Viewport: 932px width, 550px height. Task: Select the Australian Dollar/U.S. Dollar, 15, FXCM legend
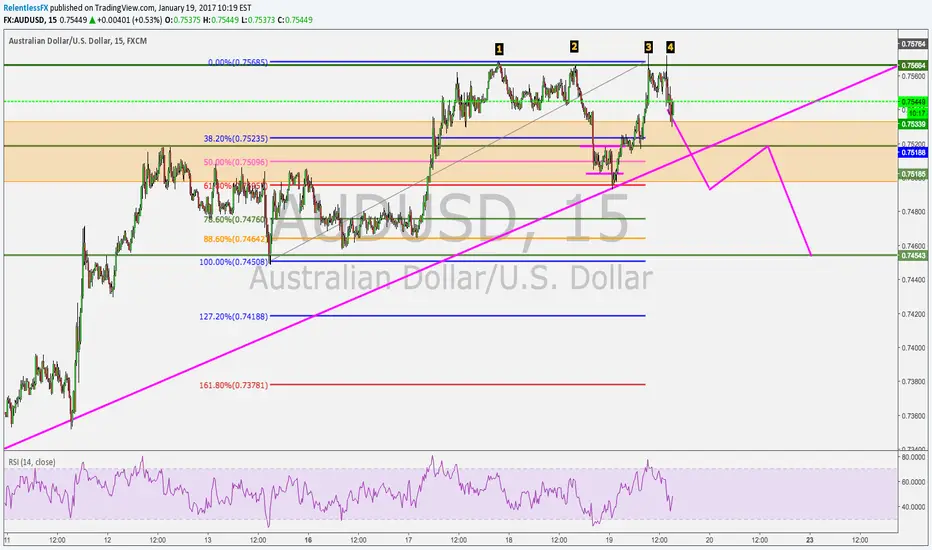[78, 41]
